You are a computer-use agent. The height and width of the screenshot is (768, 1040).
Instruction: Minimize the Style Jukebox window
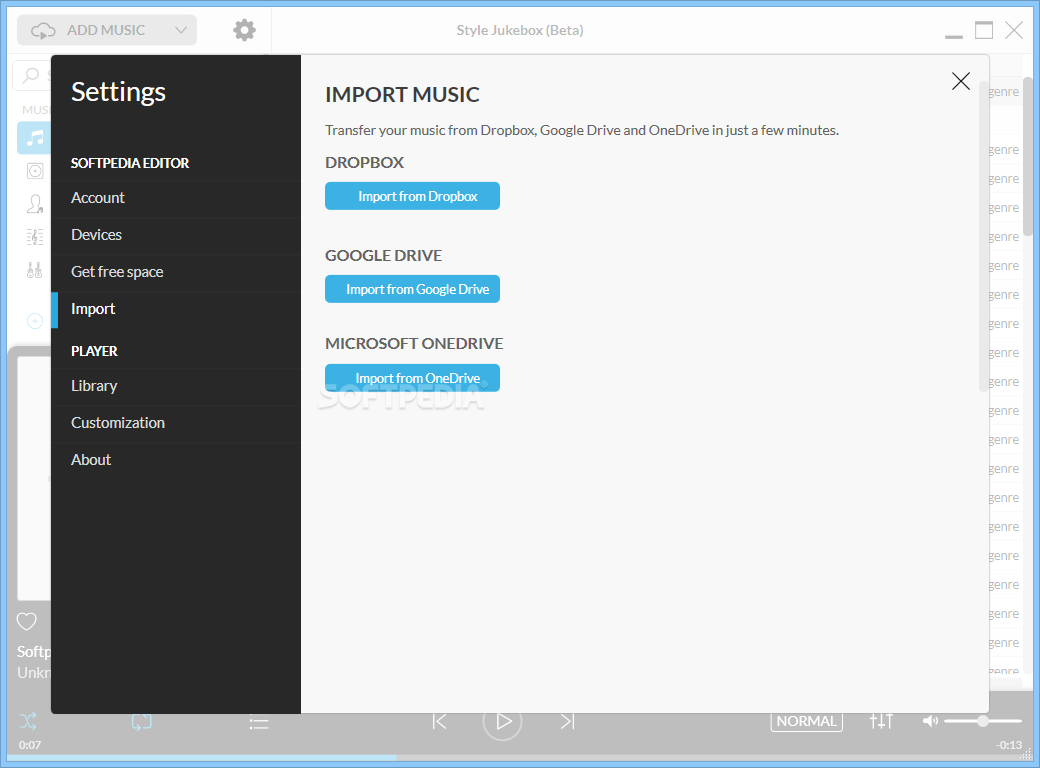pyautogui.click(x=954, y=35)
